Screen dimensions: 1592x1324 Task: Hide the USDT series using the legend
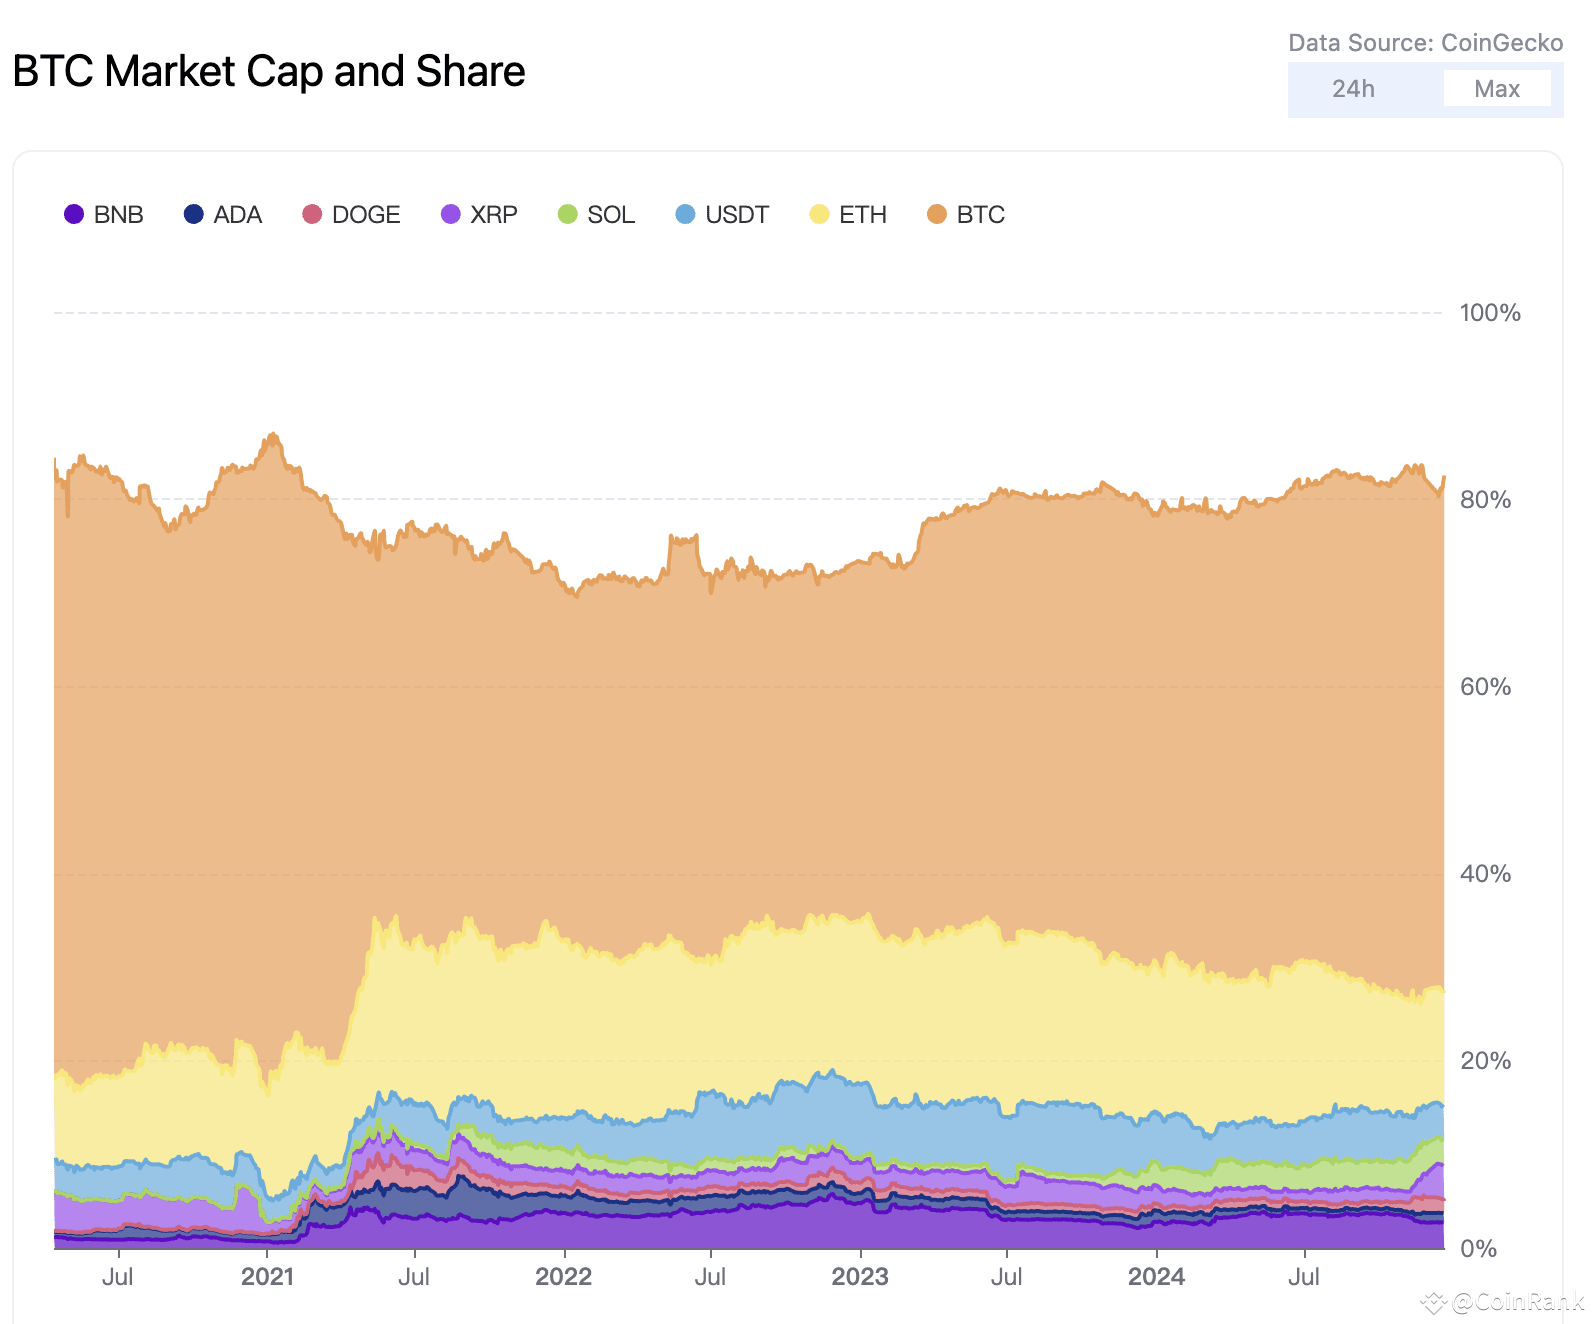737,214
